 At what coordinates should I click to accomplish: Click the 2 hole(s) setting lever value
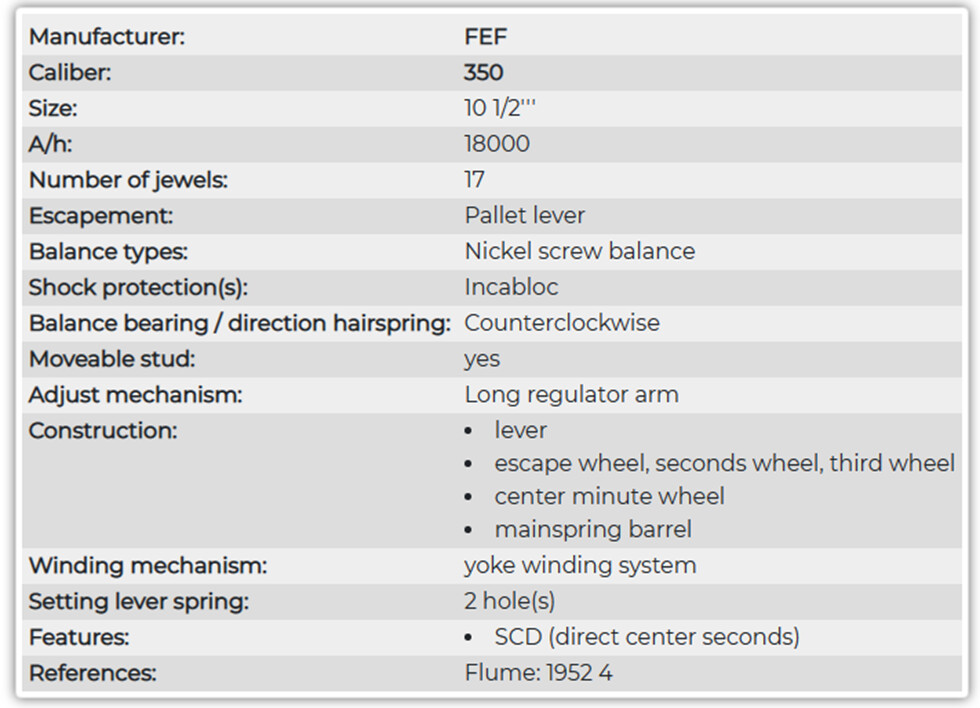(x=509, y=601)
